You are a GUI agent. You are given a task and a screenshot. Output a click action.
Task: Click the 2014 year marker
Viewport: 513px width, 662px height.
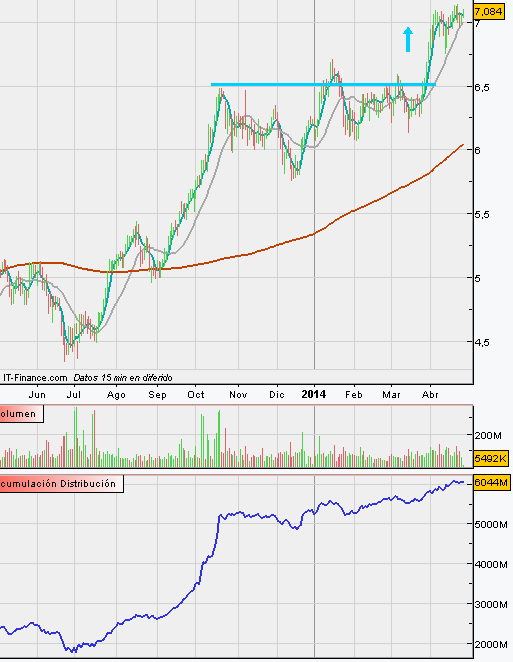click(314, 394)
